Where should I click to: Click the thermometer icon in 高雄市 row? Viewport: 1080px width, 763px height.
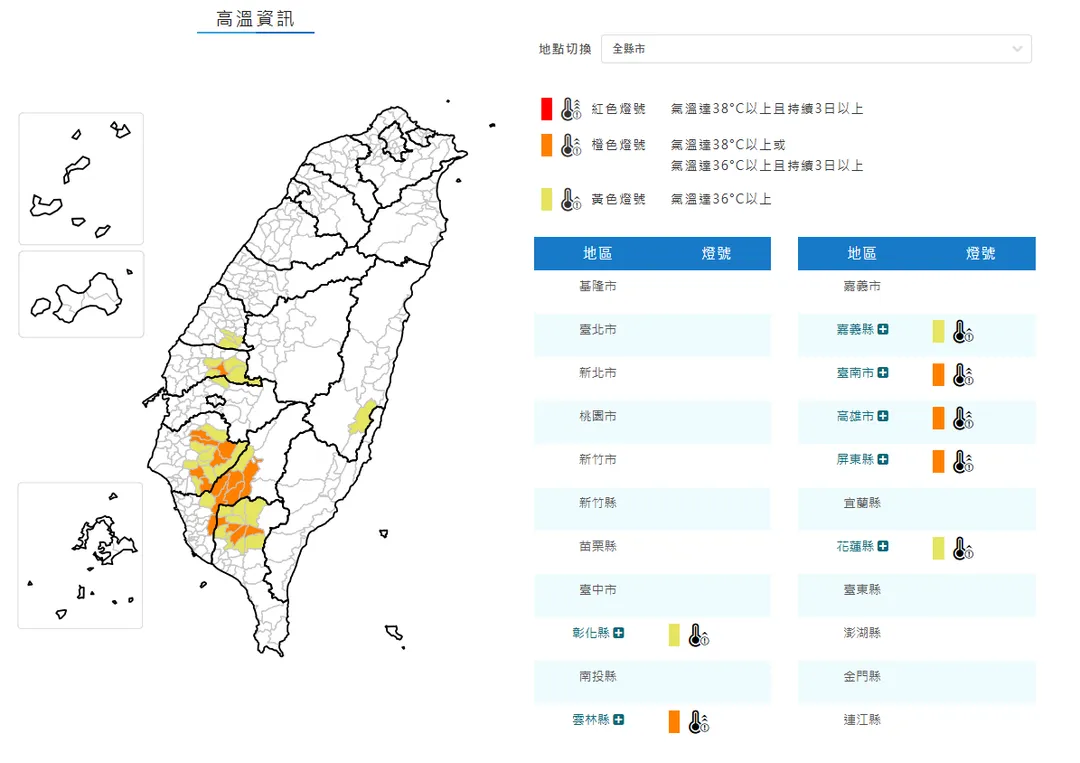tap(962, 419)
